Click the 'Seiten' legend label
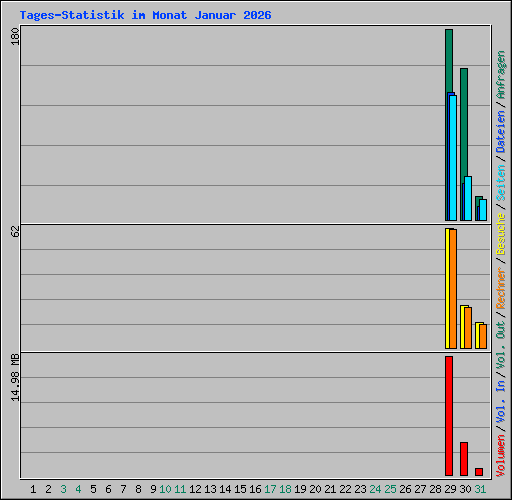The image size is (512, 500). tap(501, 183)
